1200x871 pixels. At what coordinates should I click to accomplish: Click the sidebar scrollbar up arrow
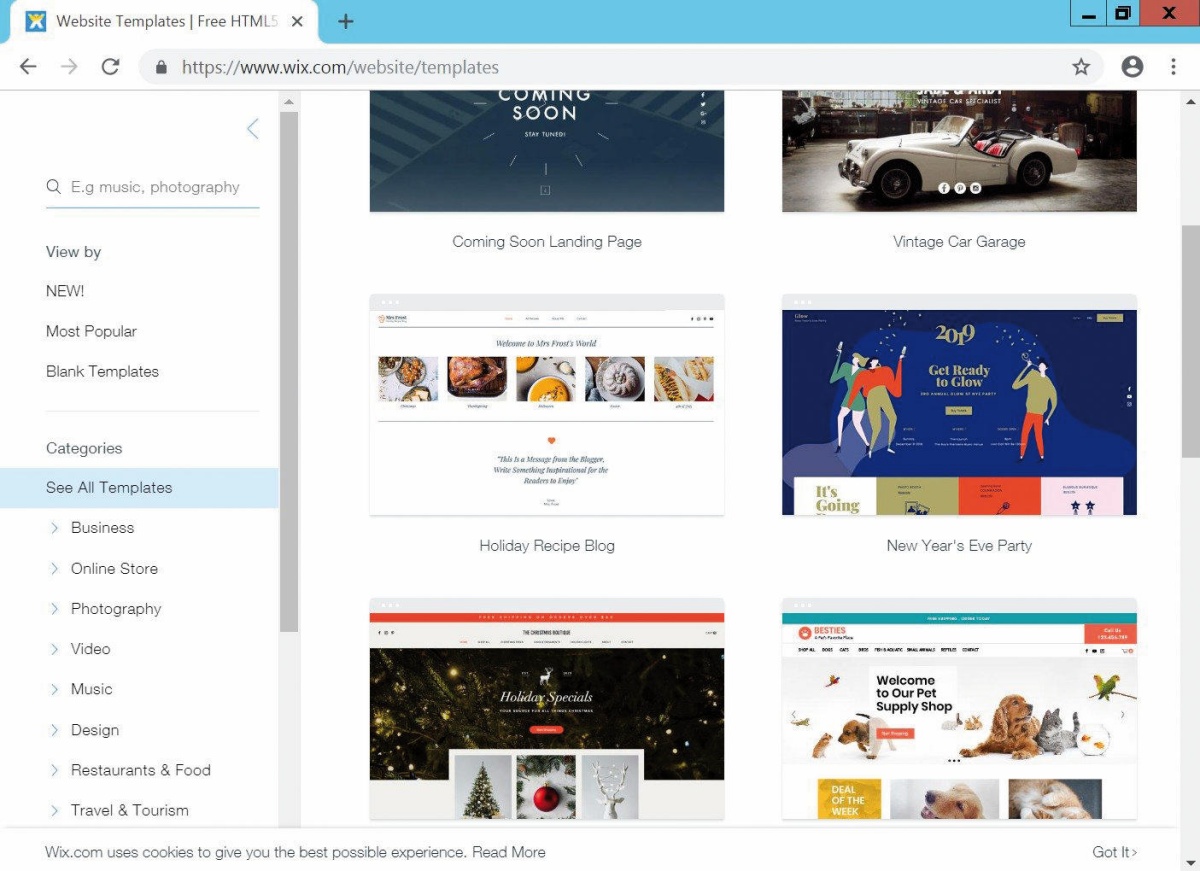(x=289, y=102)
